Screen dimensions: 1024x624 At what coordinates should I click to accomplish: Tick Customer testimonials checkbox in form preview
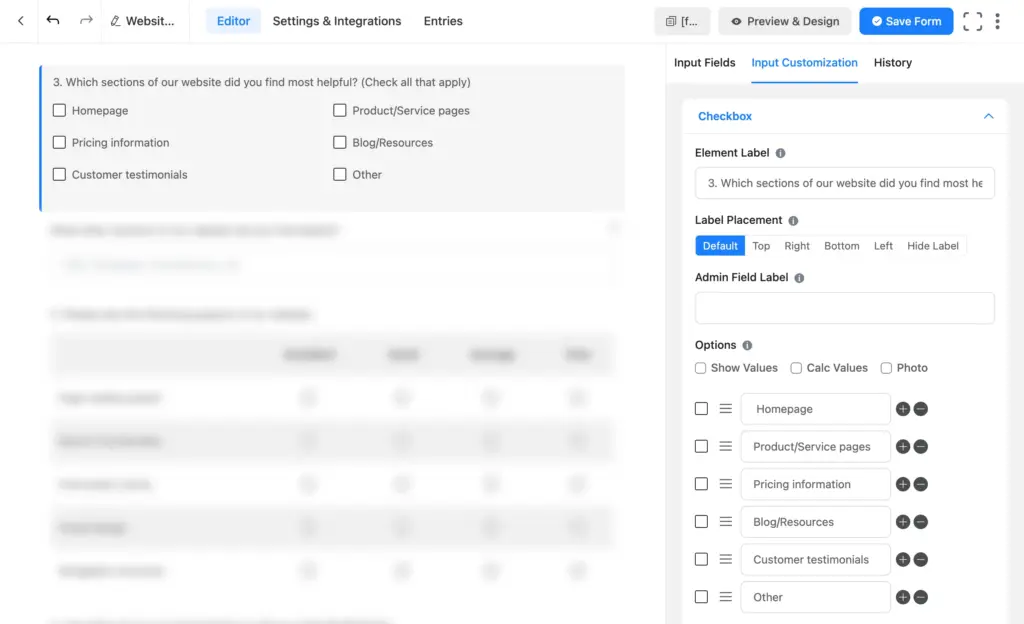[x=59, y=174]
